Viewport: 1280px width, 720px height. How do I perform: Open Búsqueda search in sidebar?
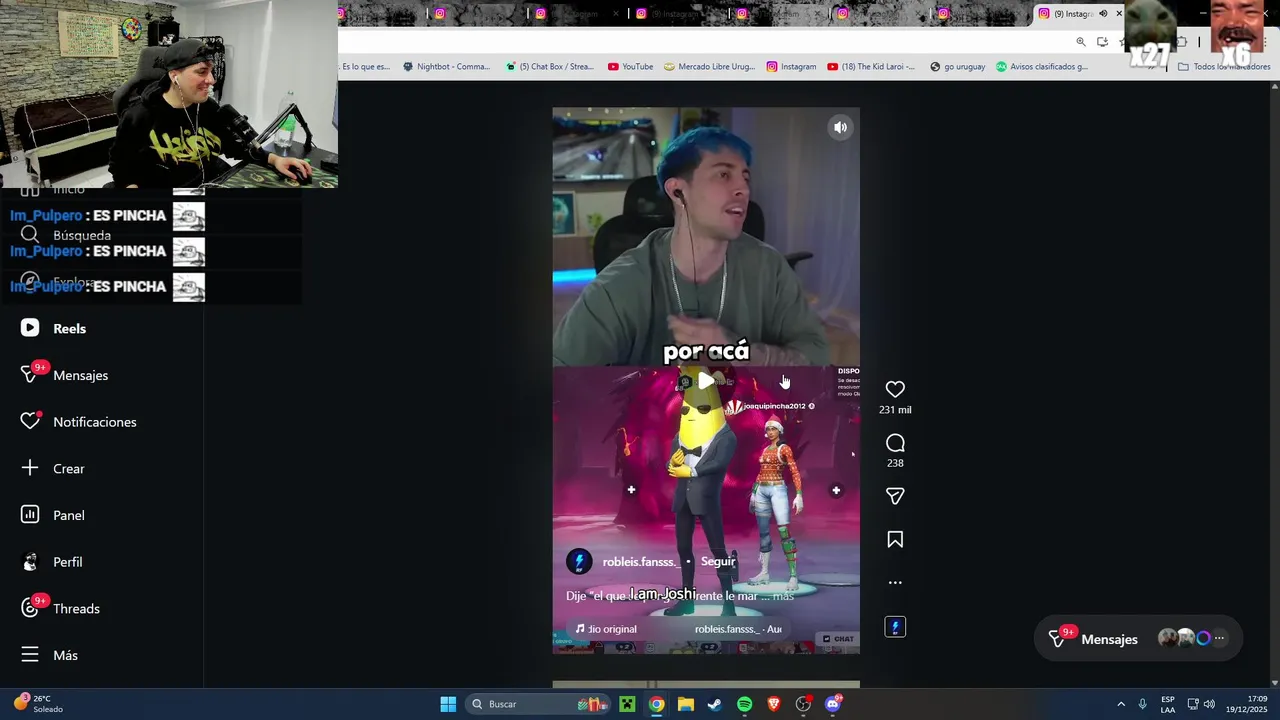pos(66,235)
